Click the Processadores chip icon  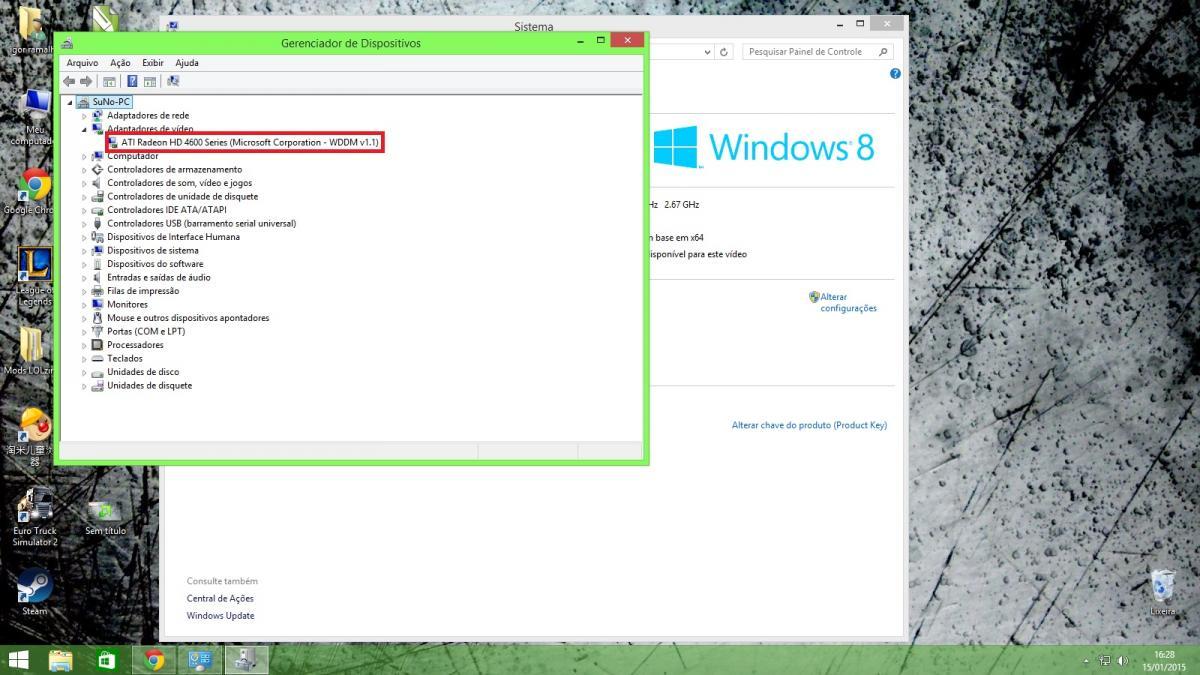pos(97,345)
